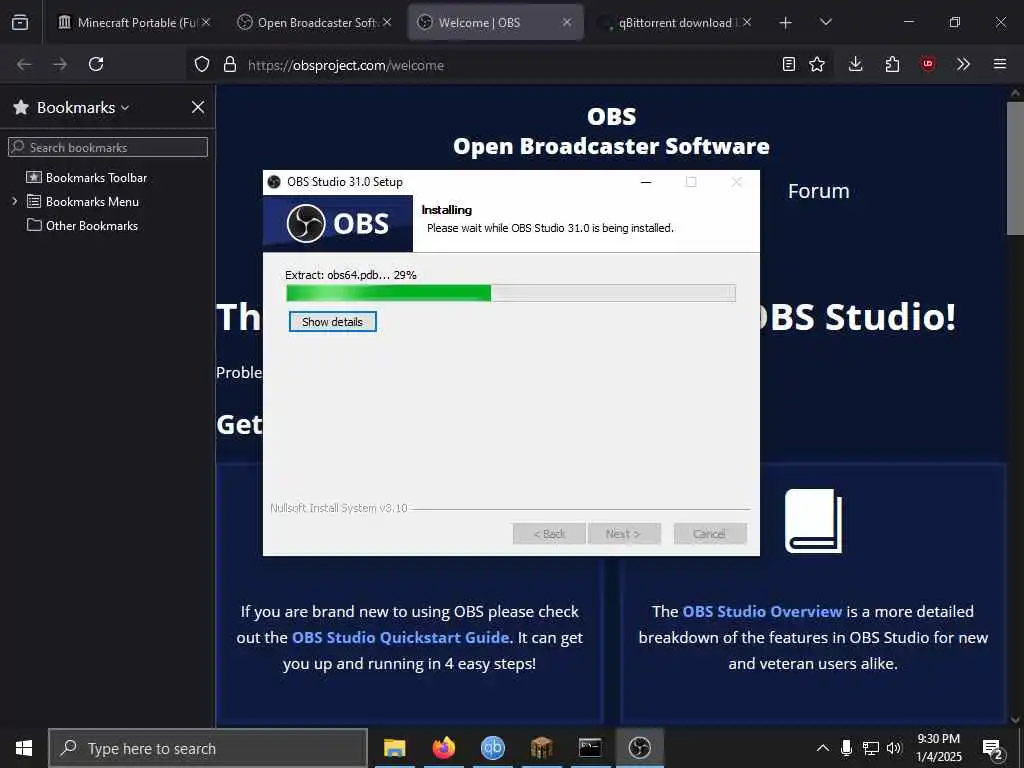
Task: Click the microphone tray icon
Action: coord(846,748)
